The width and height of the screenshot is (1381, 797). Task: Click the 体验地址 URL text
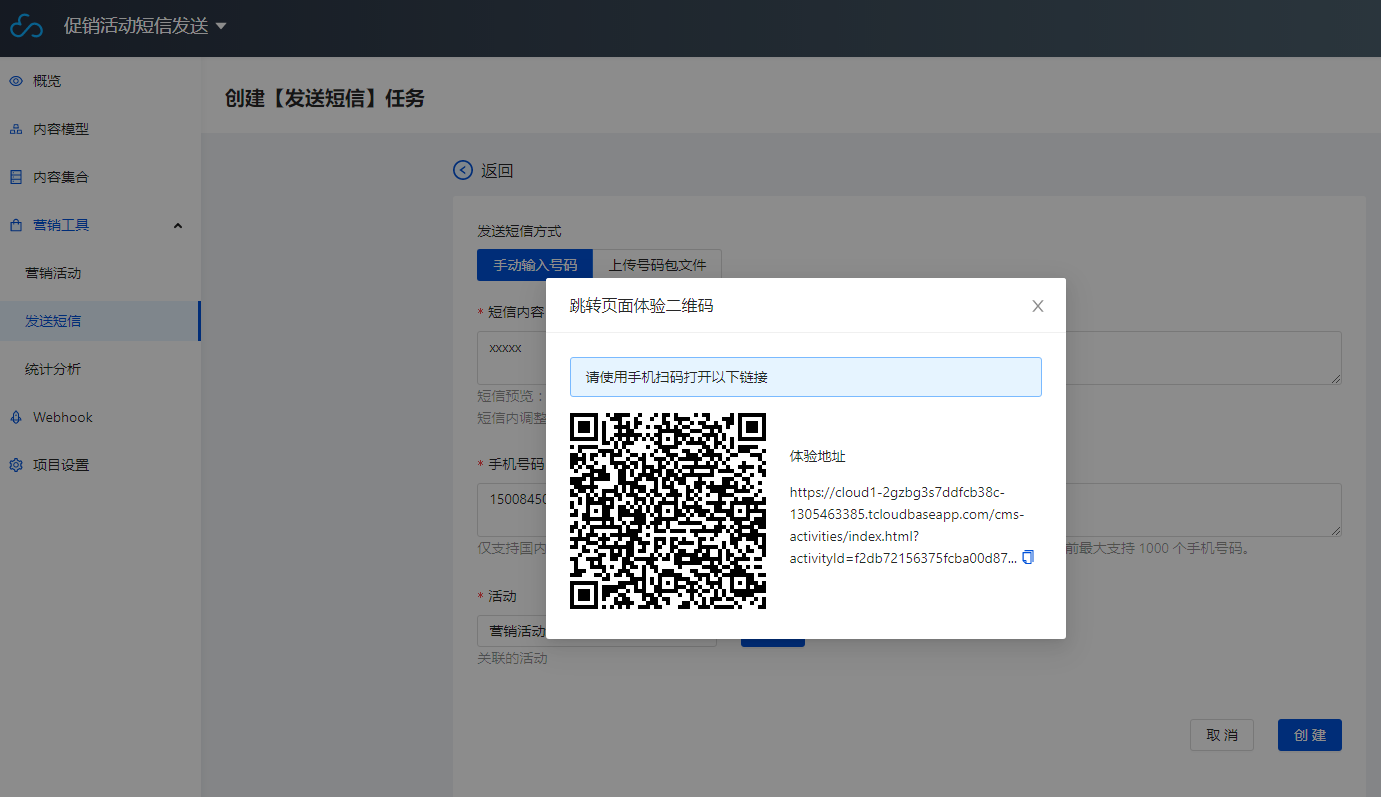click(906, 525)
